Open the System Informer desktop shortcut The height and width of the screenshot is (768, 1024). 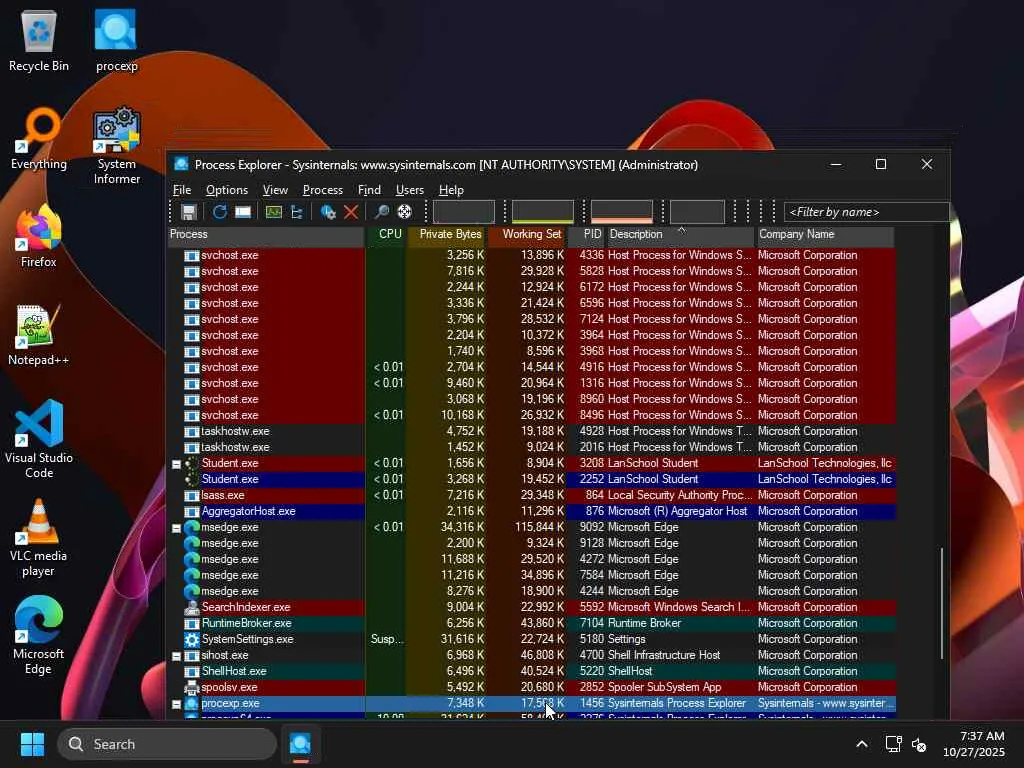(116, 145)
